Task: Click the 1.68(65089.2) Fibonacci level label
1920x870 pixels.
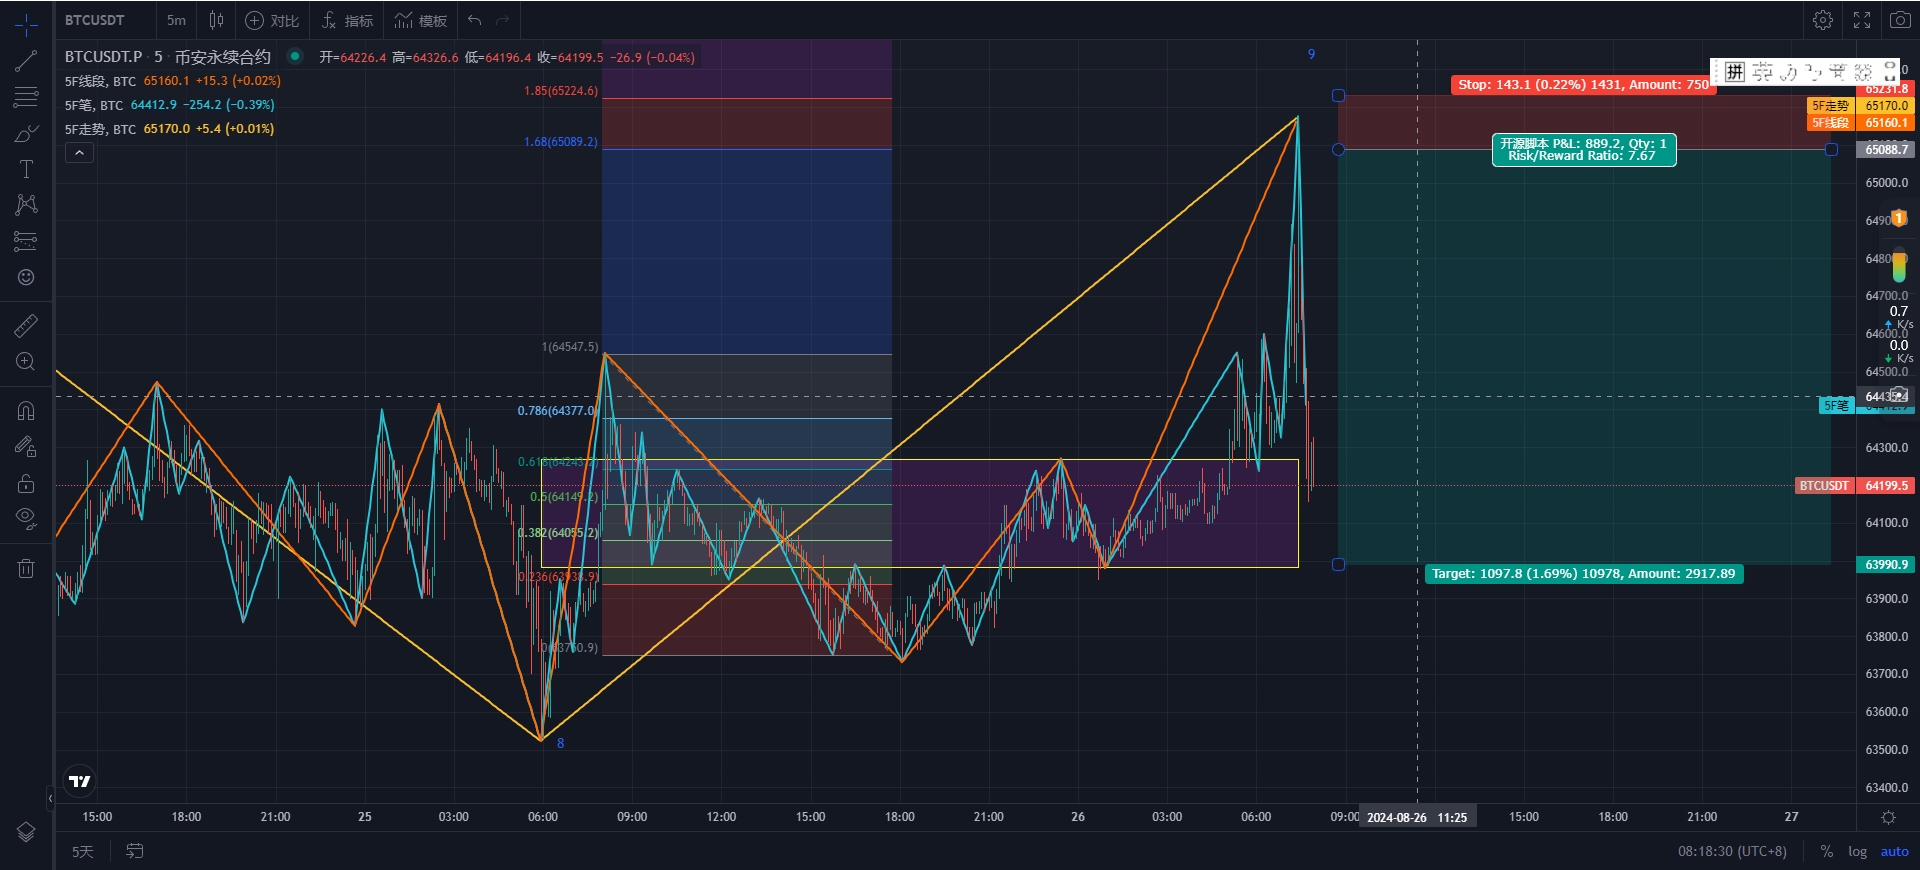Action: (561, 142)
